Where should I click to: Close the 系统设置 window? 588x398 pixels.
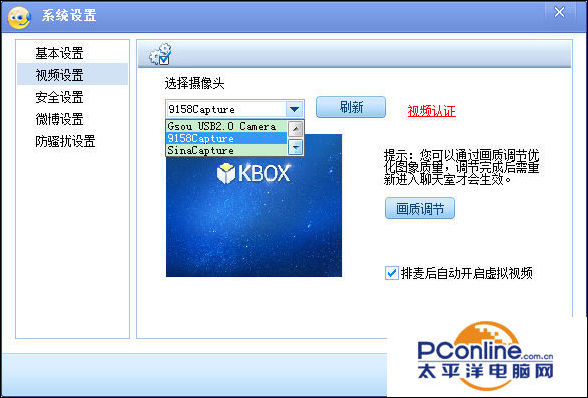tap(559, 12)
